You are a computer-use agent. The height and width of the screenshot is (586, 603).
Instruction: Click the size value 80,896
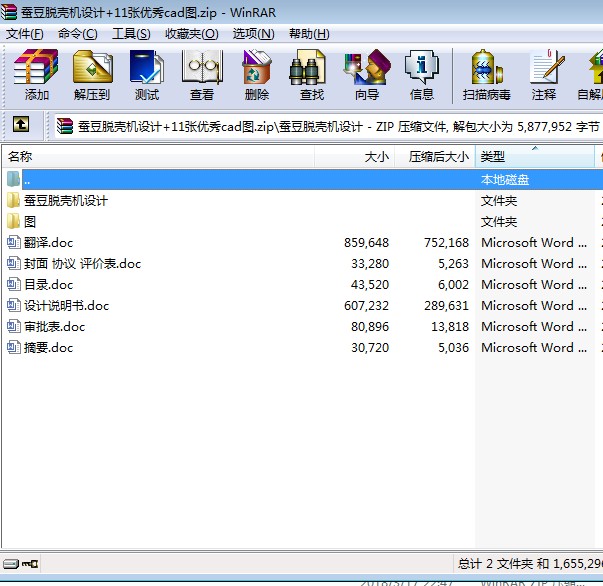370,327
